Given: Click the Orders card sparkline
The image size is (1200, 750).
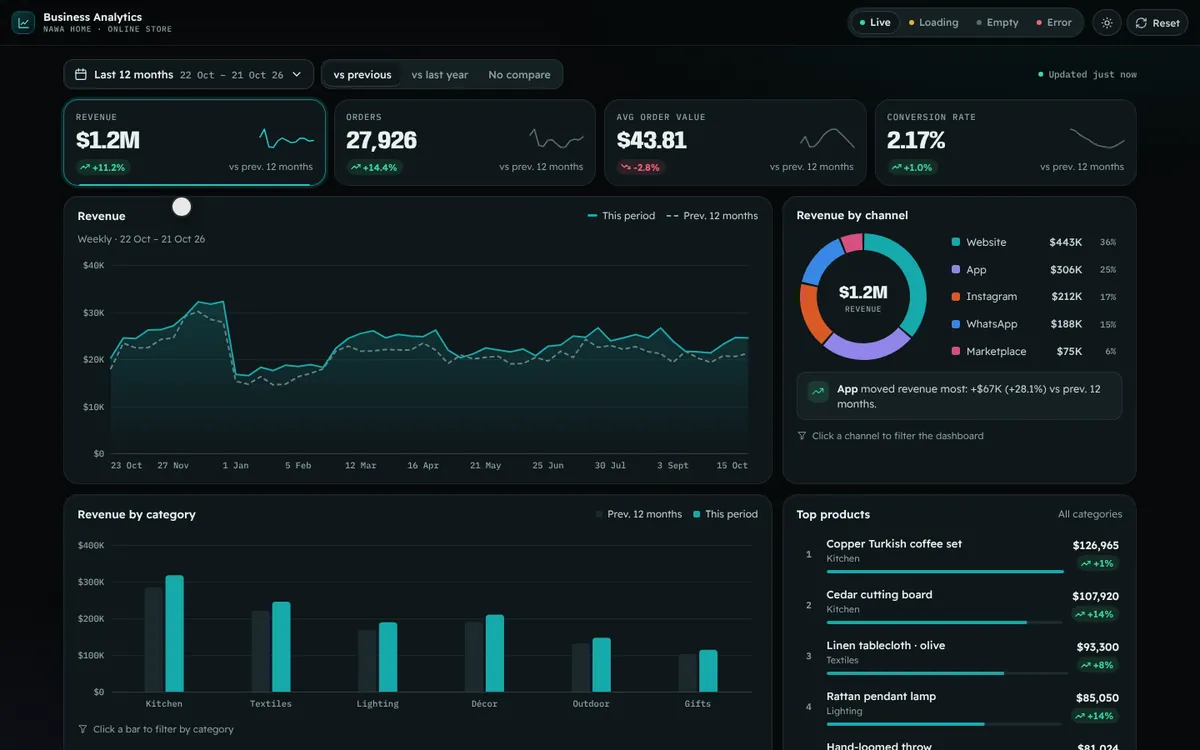Looking at the screenshot, I should (x=557, y=138).
